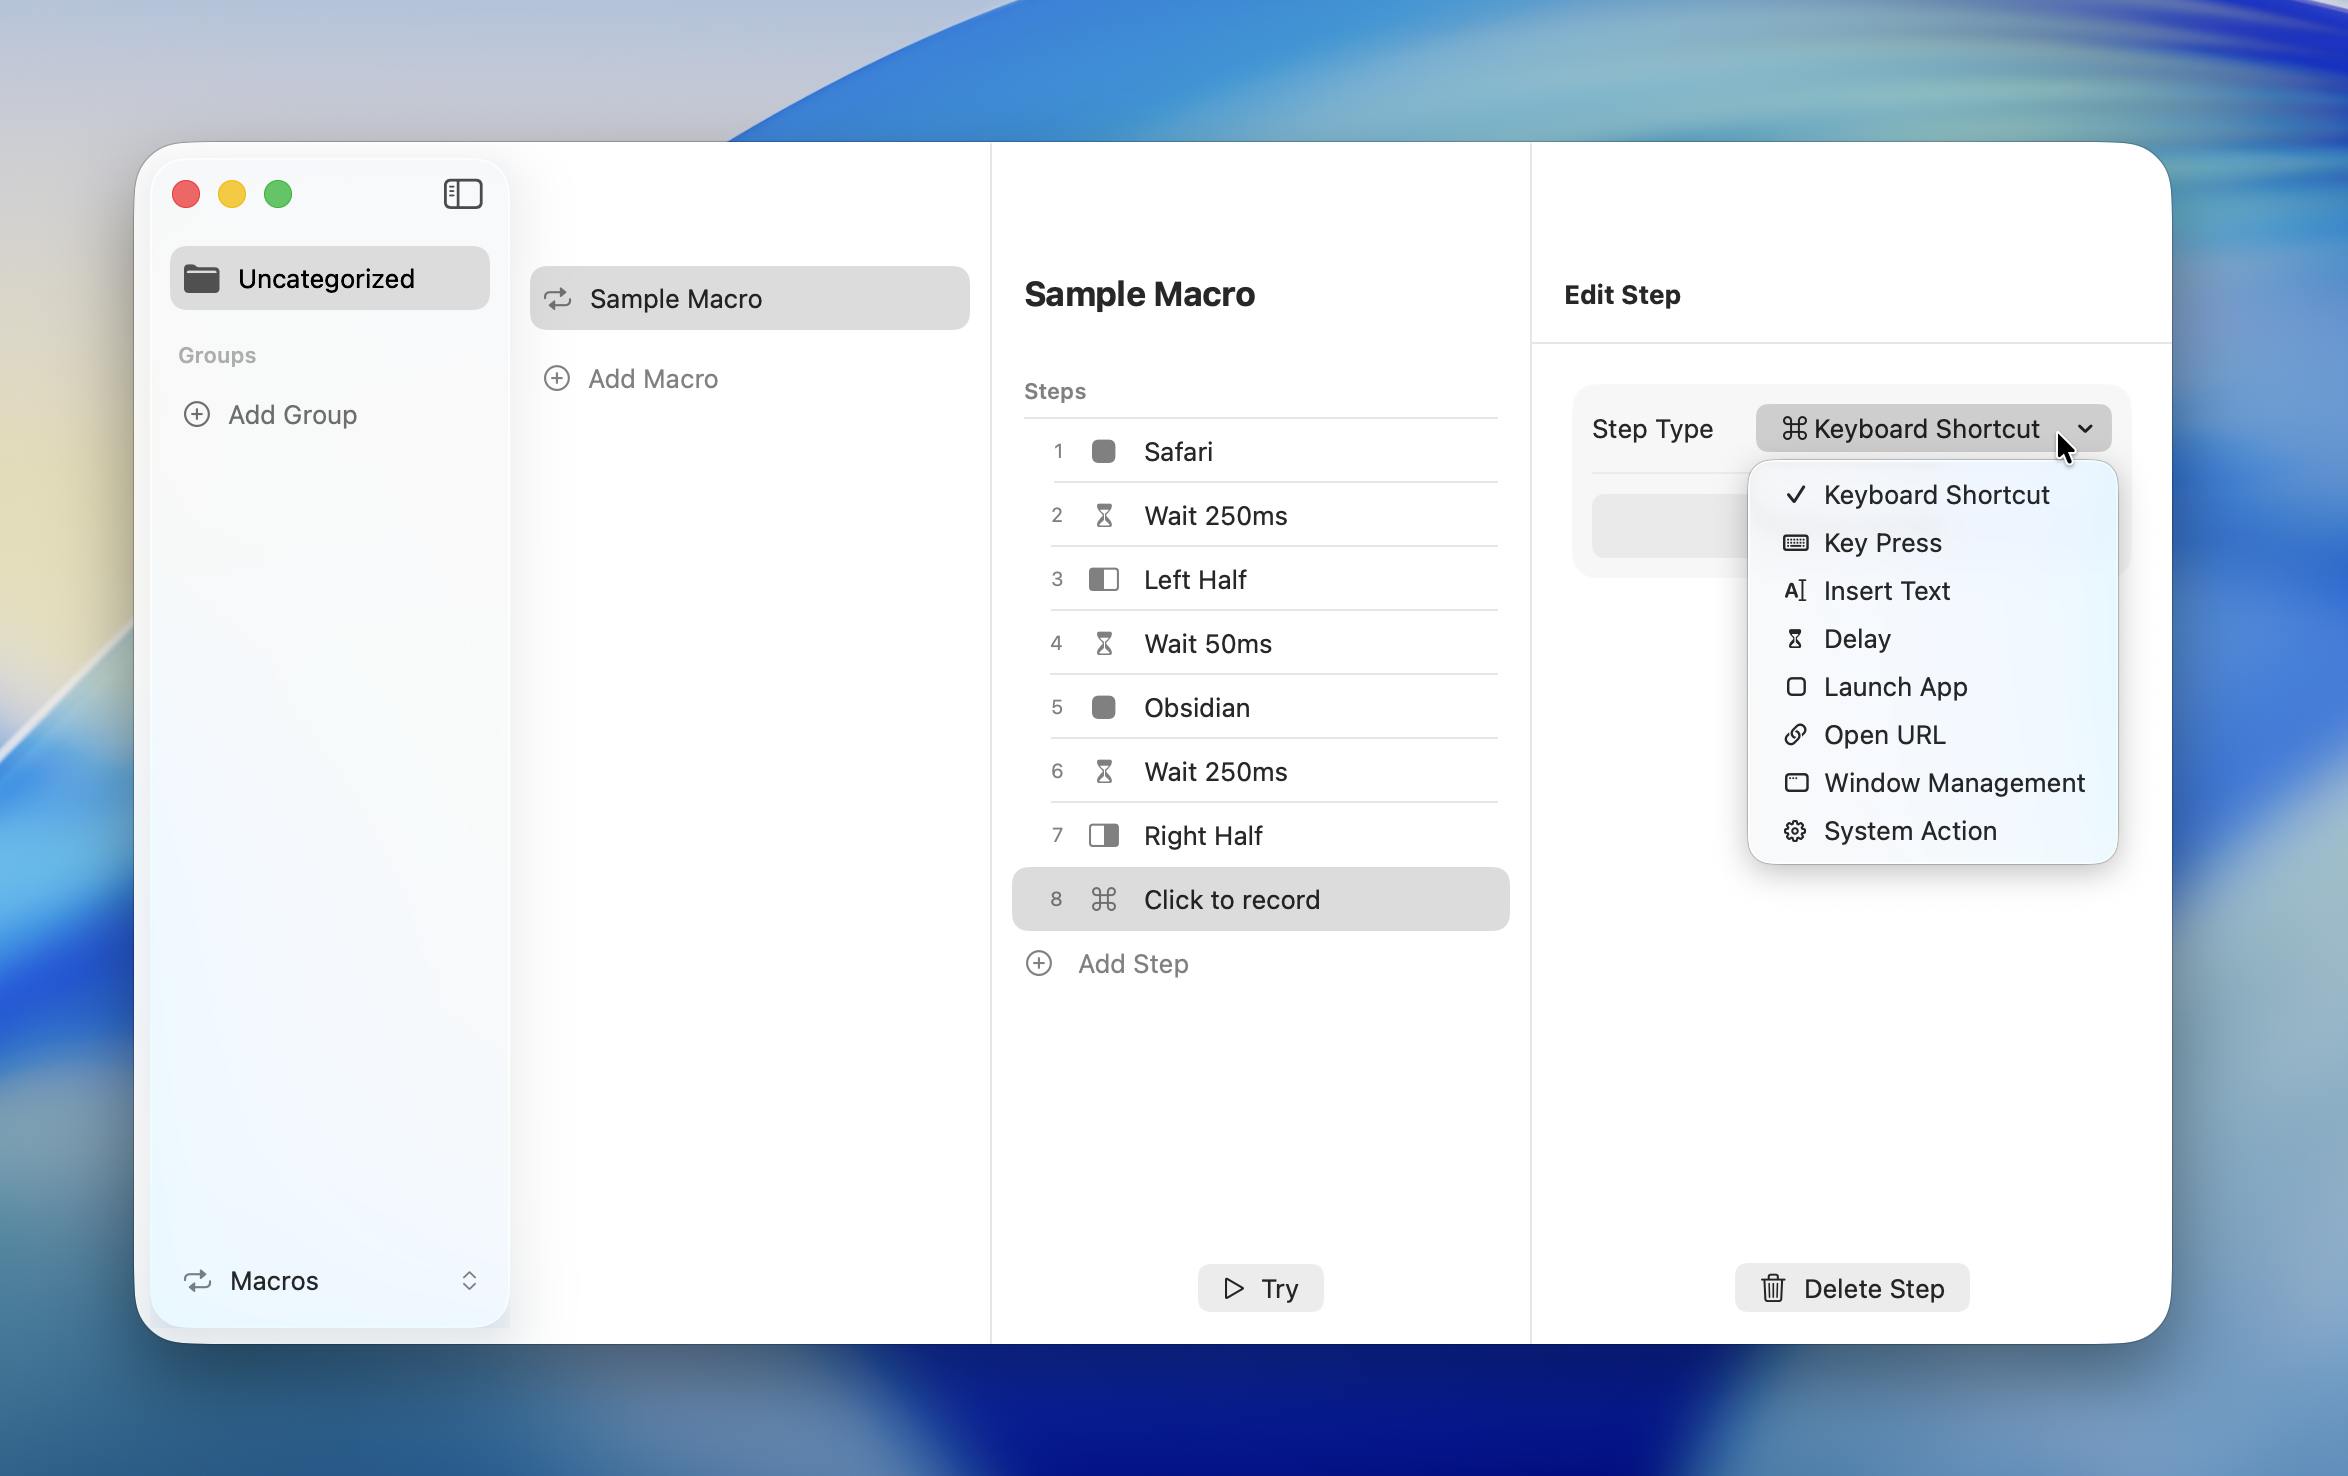Select Key Press from the step type menu

point(1881,543)
